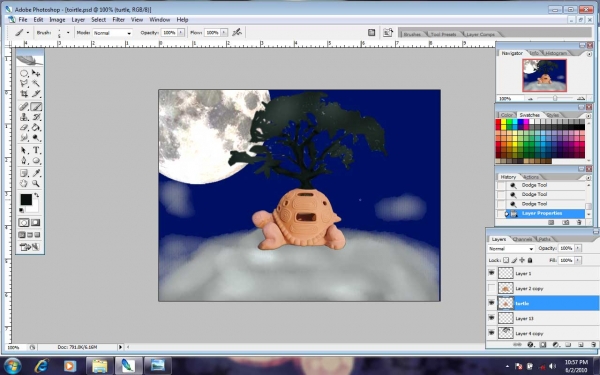The image size is (600, 375).
Task: Select Layer Properties history state
Action: (541, 213)
